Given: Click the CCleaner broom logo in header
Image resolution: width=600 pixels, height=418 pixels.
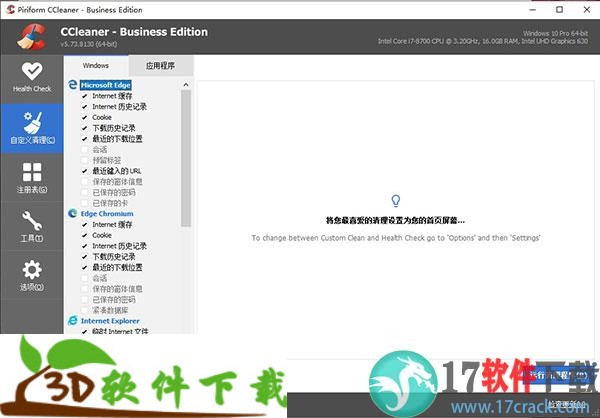Looking at the screenshot, I should [x=31, y=37].
